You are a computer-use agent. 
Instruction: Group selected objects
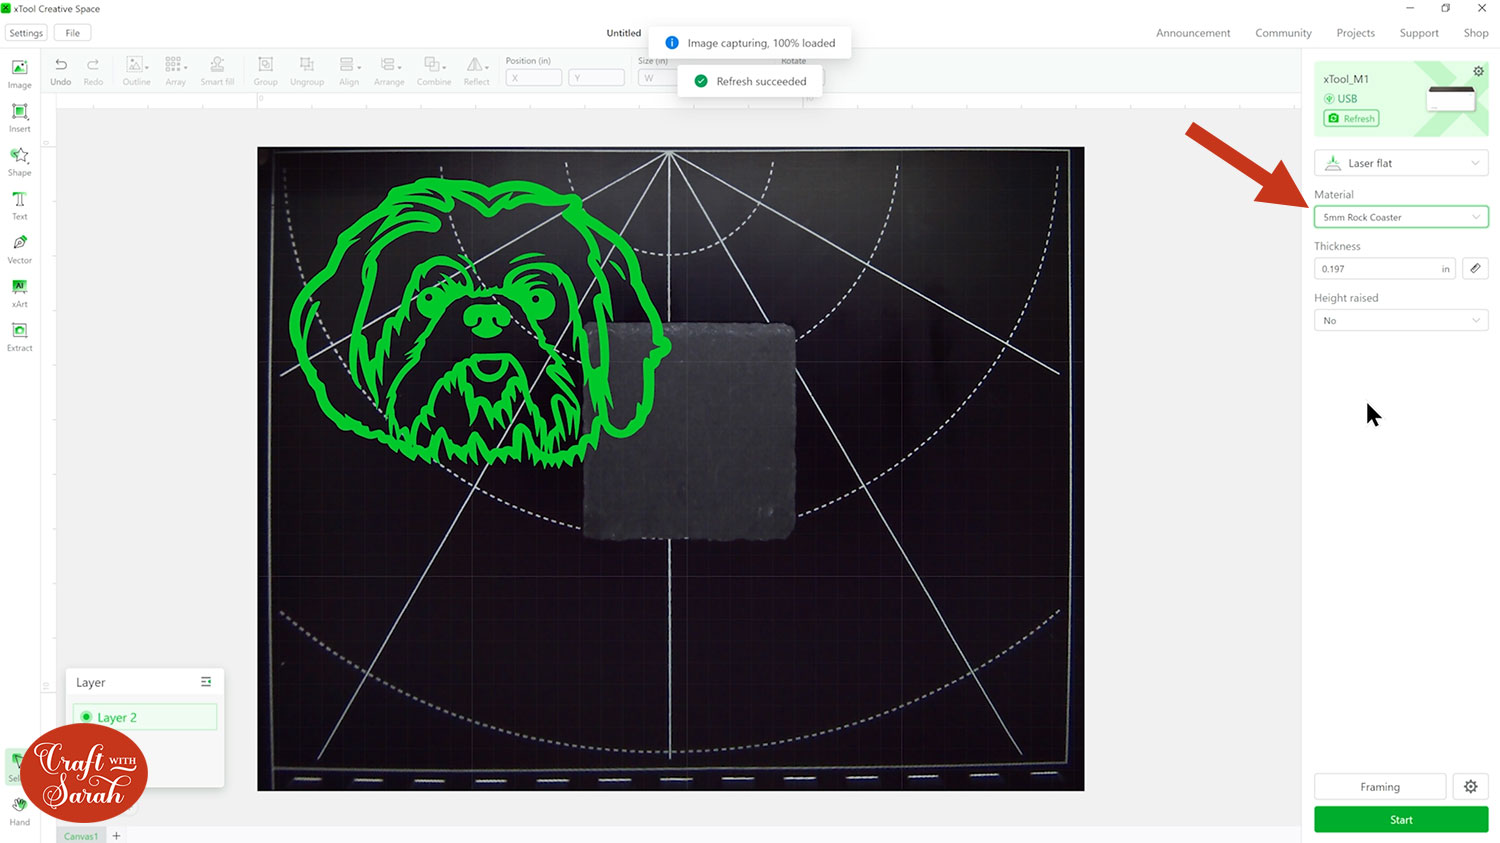click(265, 71)
